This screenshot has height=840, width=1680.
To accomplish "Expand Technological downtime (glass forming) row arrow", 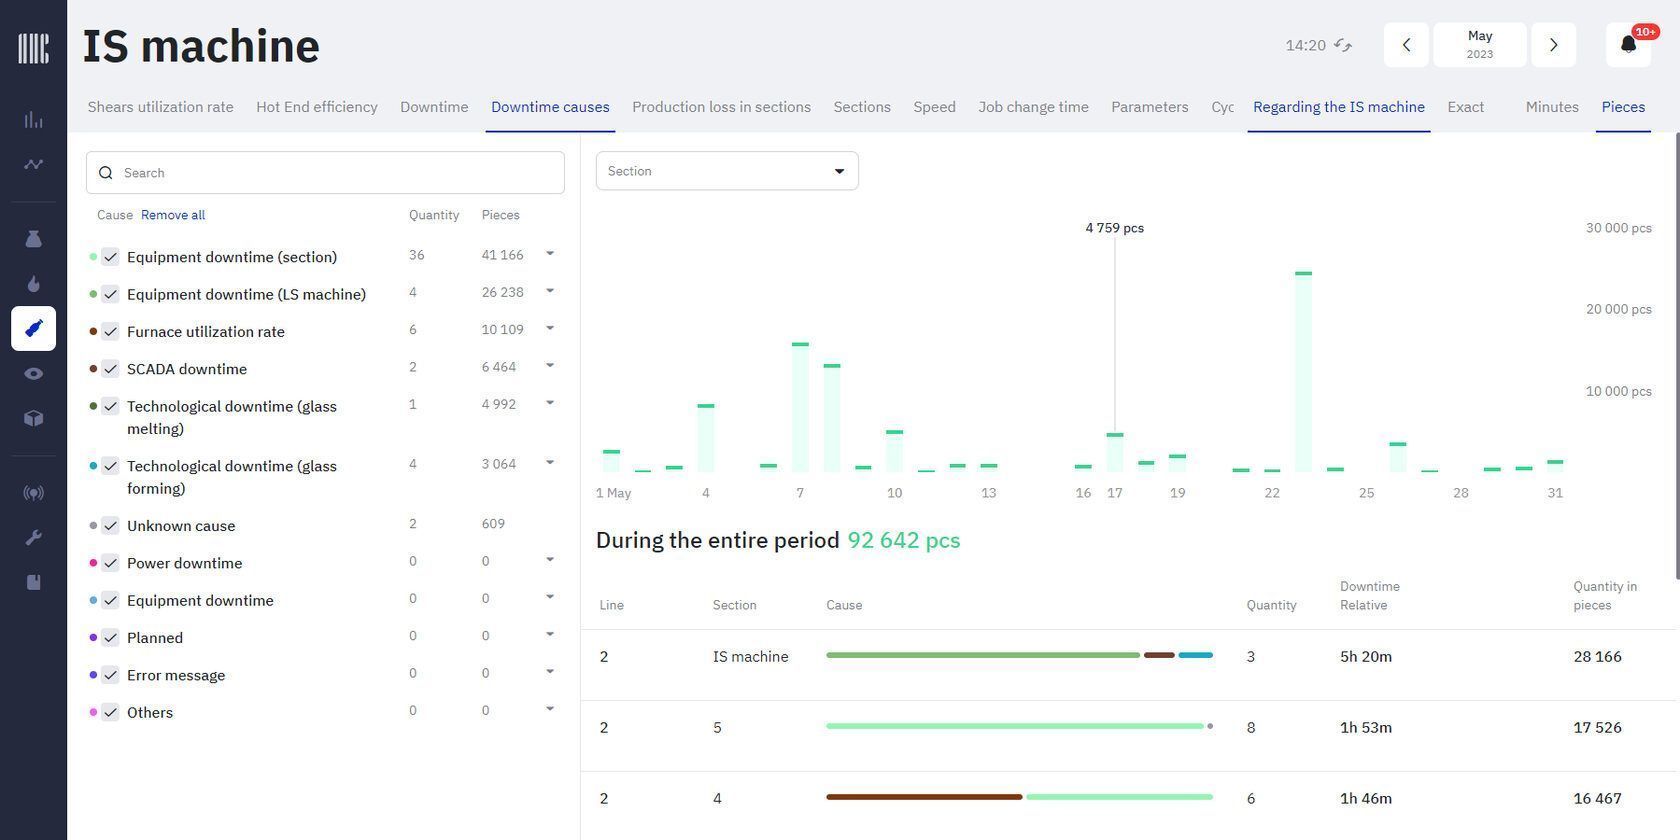I will (550, 463).
